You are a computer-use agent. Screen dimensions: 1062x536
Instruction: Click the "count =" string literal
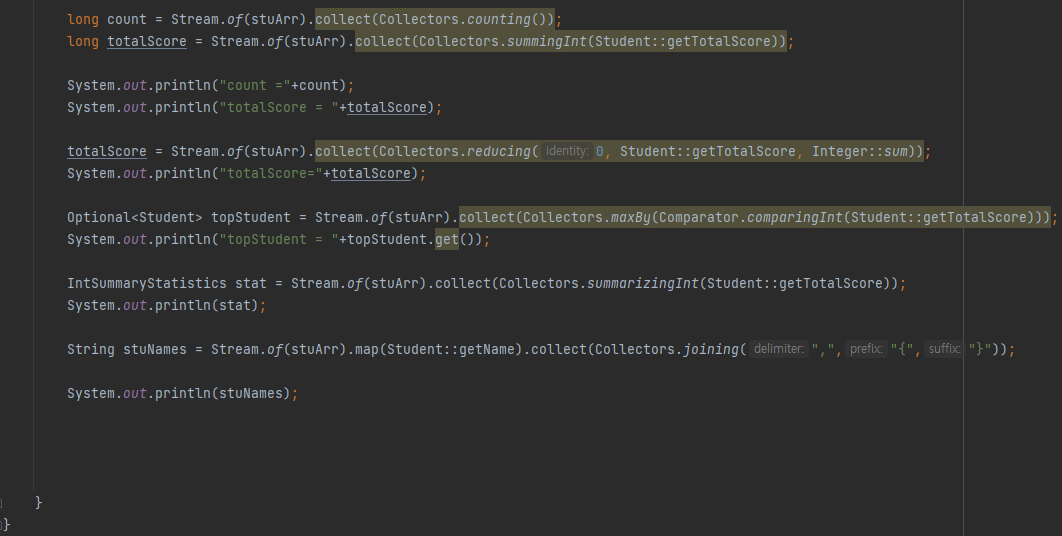pos(255,85)
